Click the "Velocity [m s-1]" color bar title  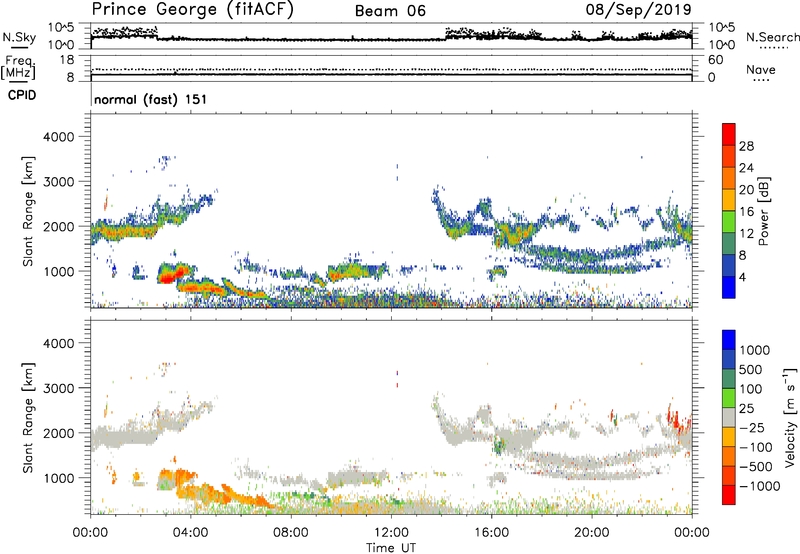790,417
